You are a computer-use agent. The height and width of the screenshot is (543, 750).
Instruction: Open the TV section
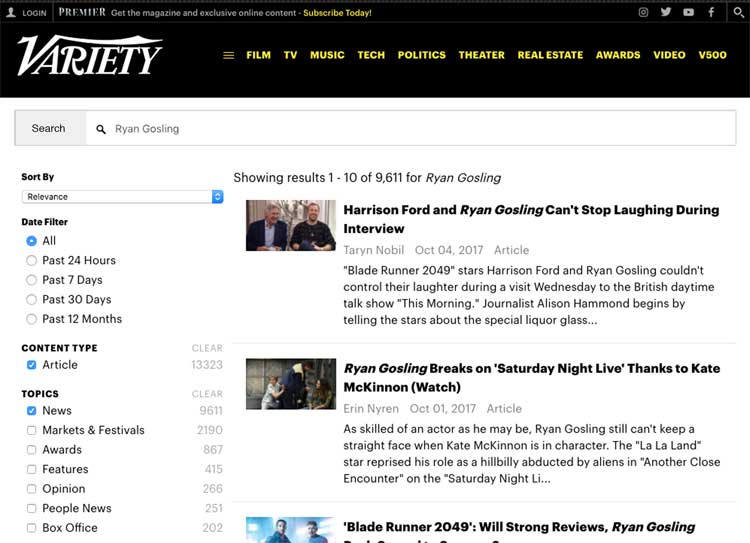tap(290, 55)
